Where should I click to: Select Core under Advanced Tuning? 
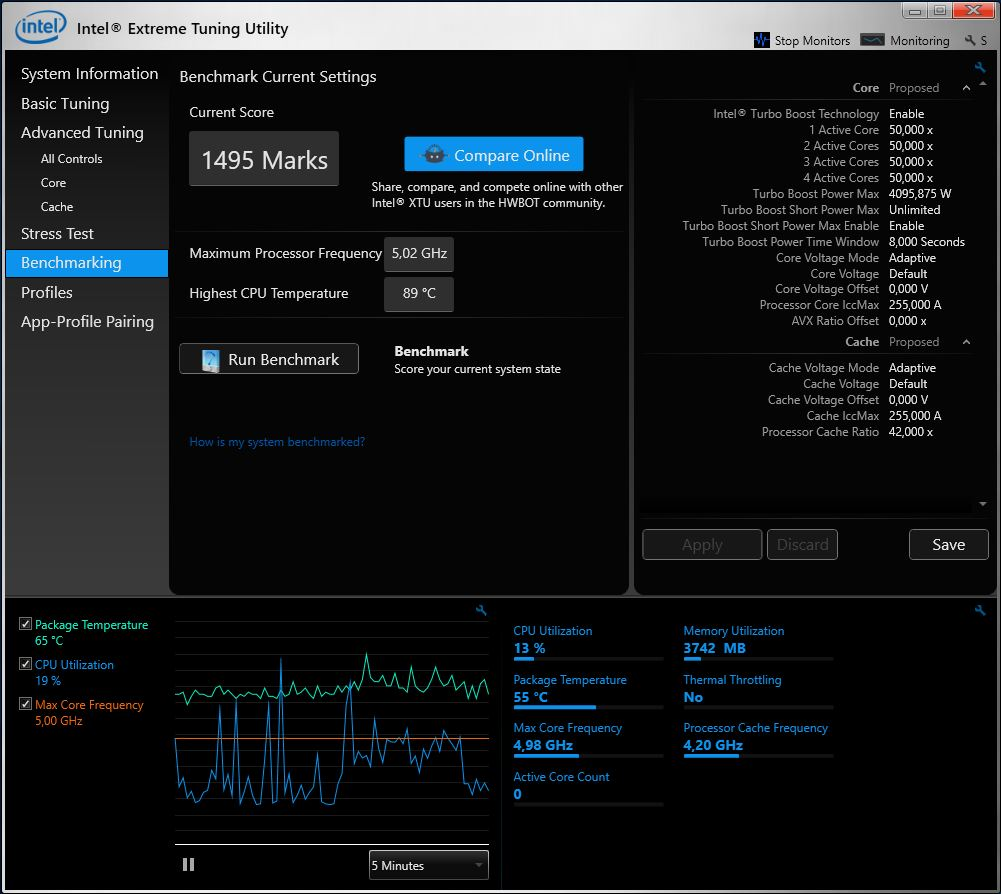pyautogui.click(x=54, y=183)
